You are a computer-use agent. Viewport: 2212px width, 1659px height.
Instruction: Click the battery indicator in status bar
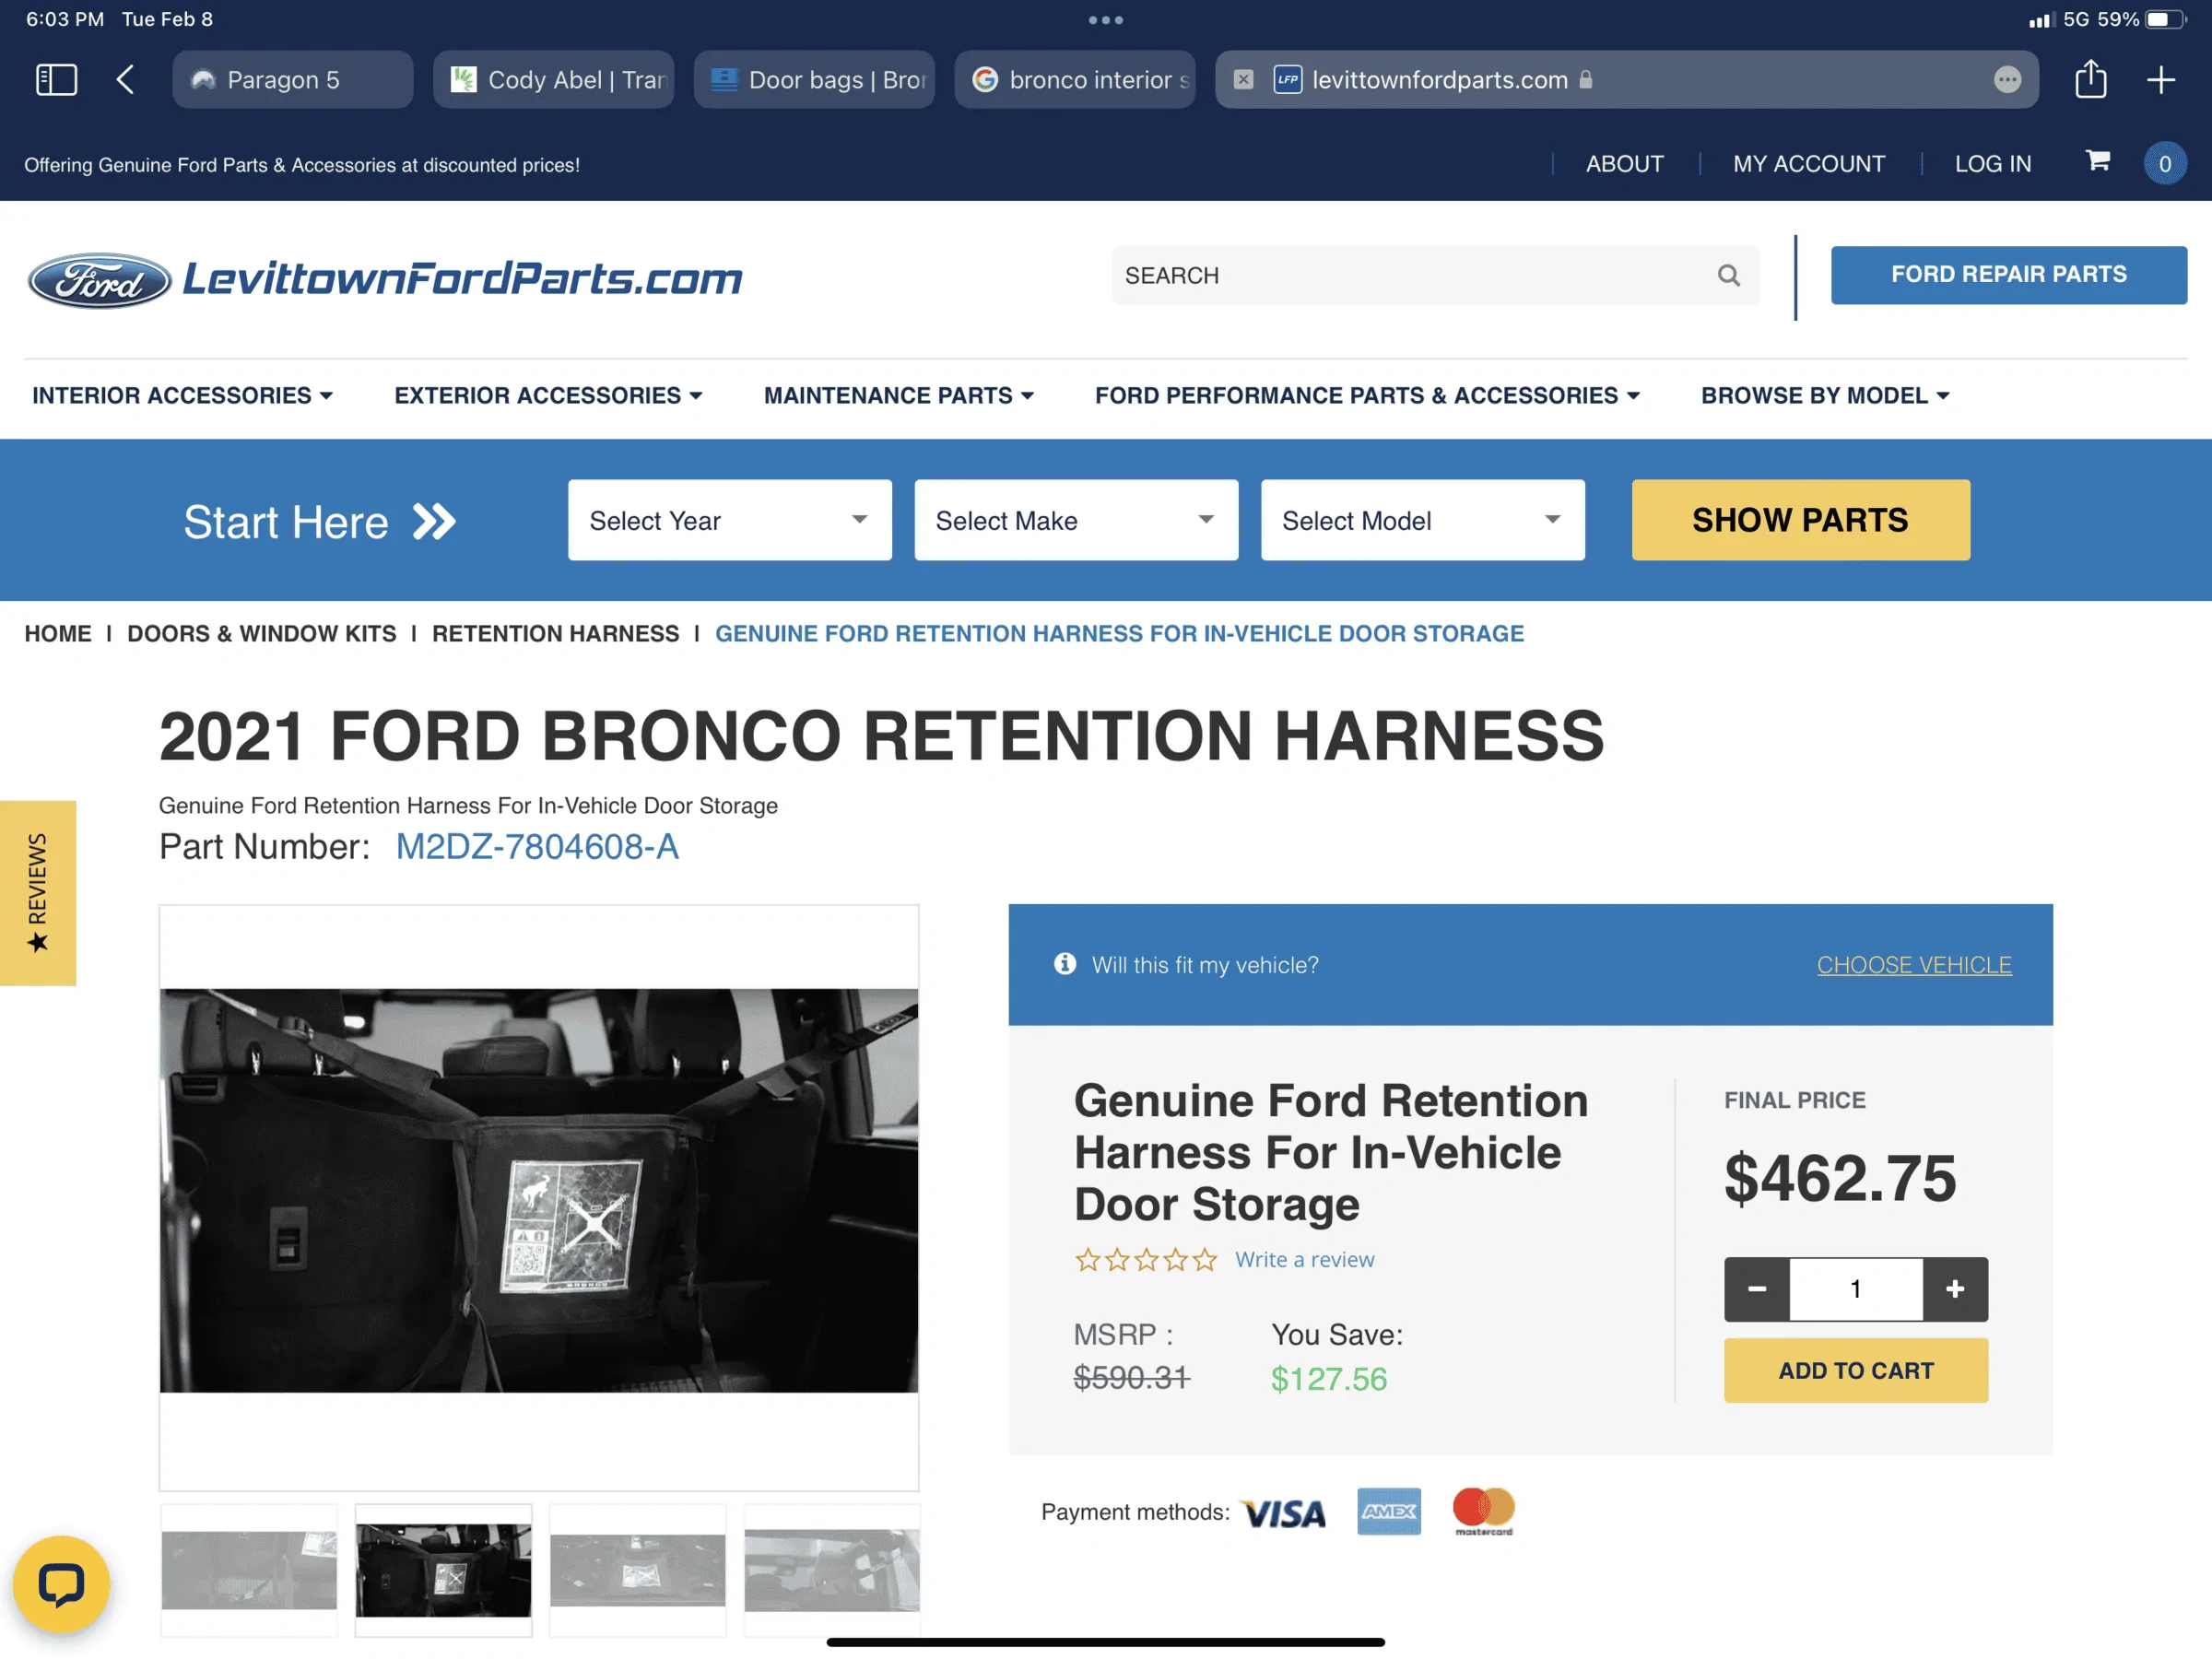coord(2165,19)
